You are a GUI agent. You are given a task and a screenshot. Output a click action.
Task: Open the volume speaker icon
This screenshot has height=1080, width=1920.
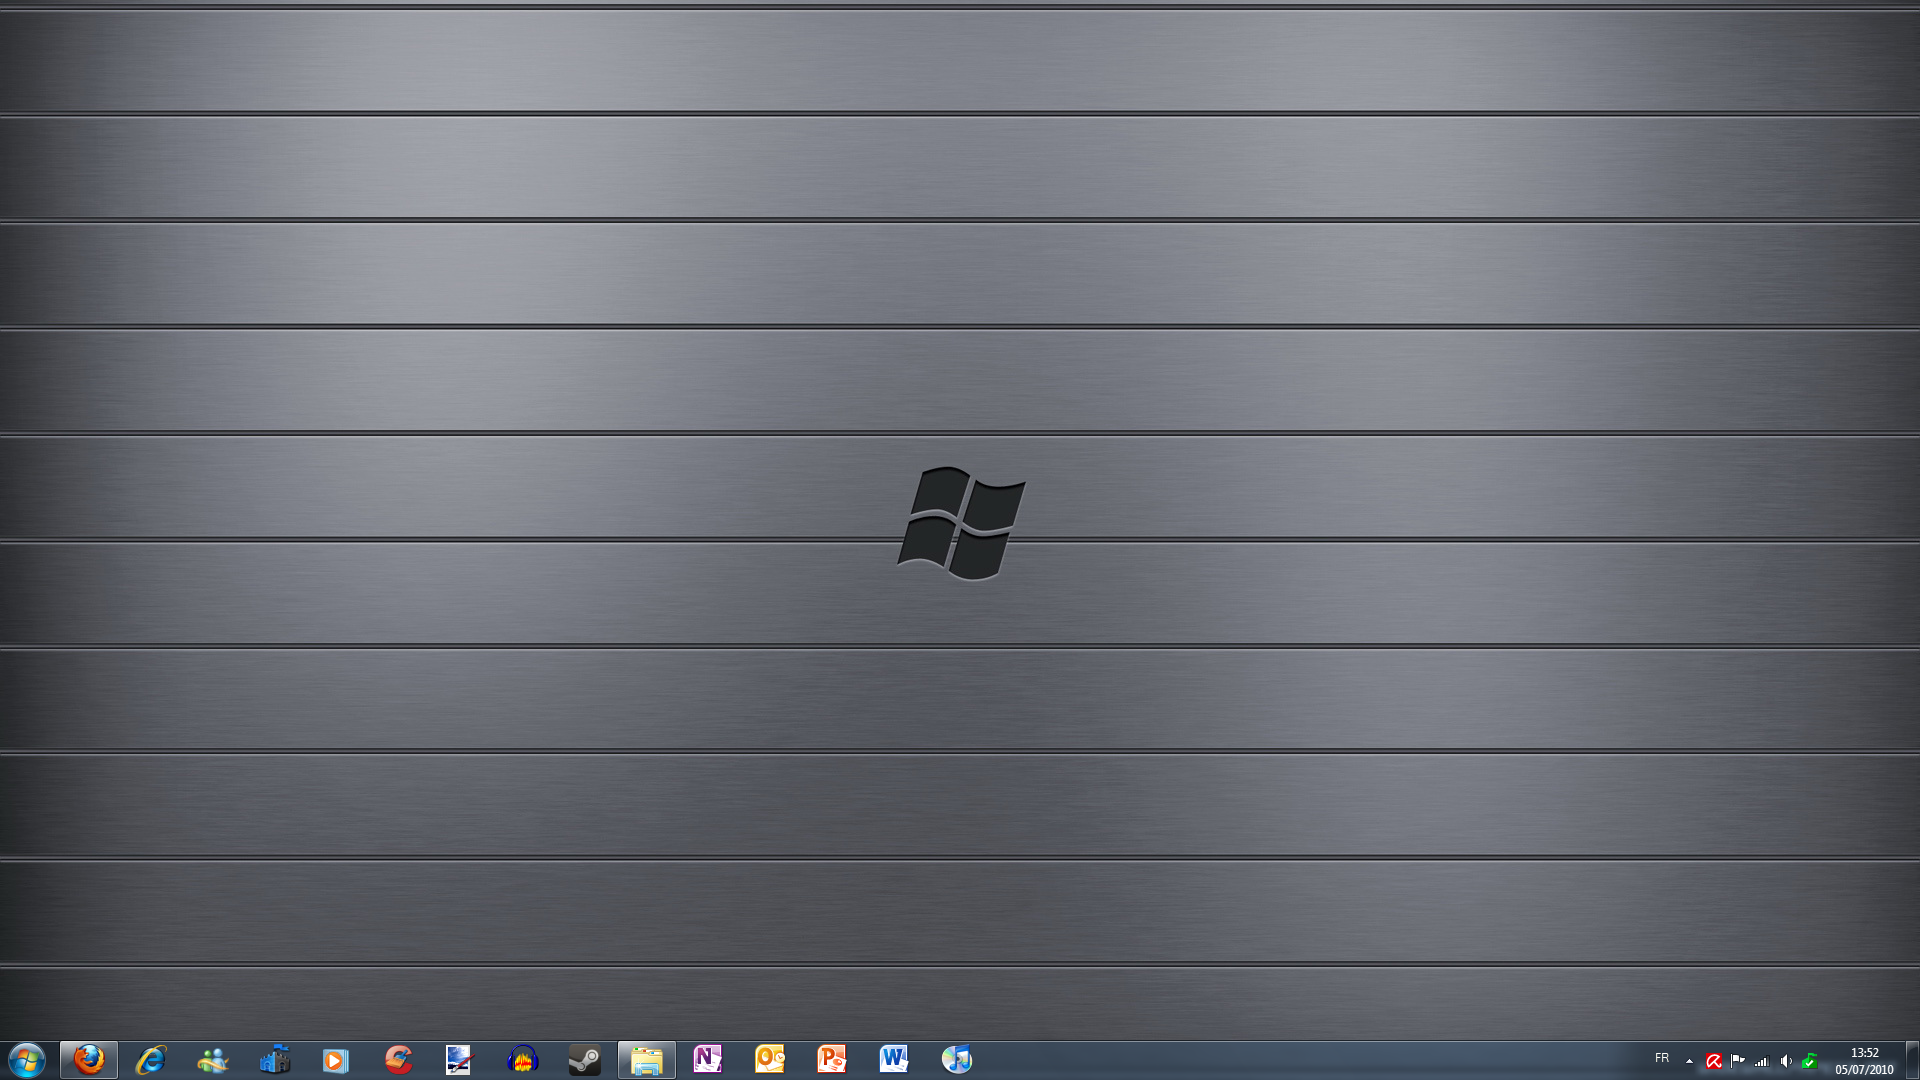[1785, 1061]
